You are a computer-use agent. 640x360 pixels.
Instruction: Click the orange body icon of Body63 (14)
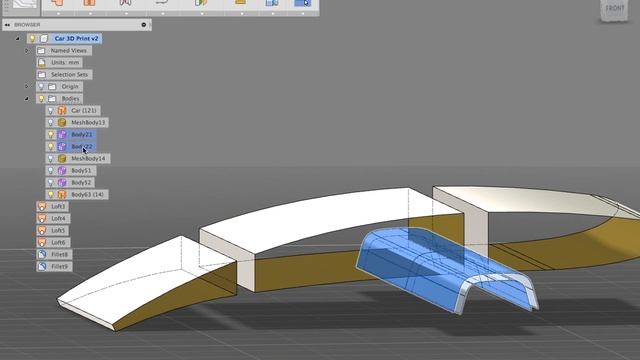pyautogui.click(x=62, y=195)
